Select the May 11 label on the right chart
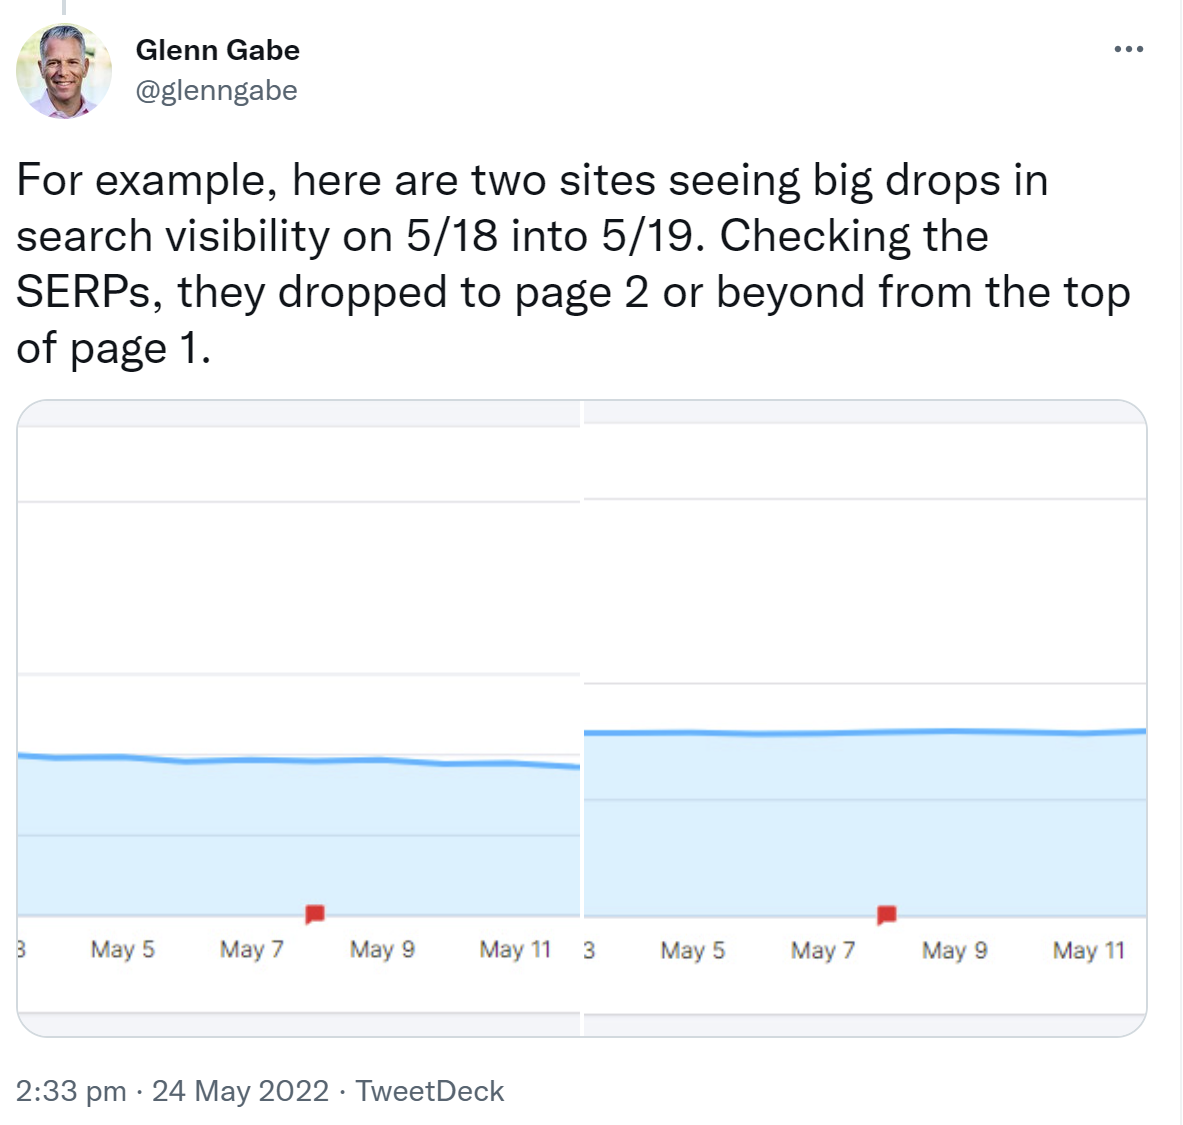 (1087, 950)
